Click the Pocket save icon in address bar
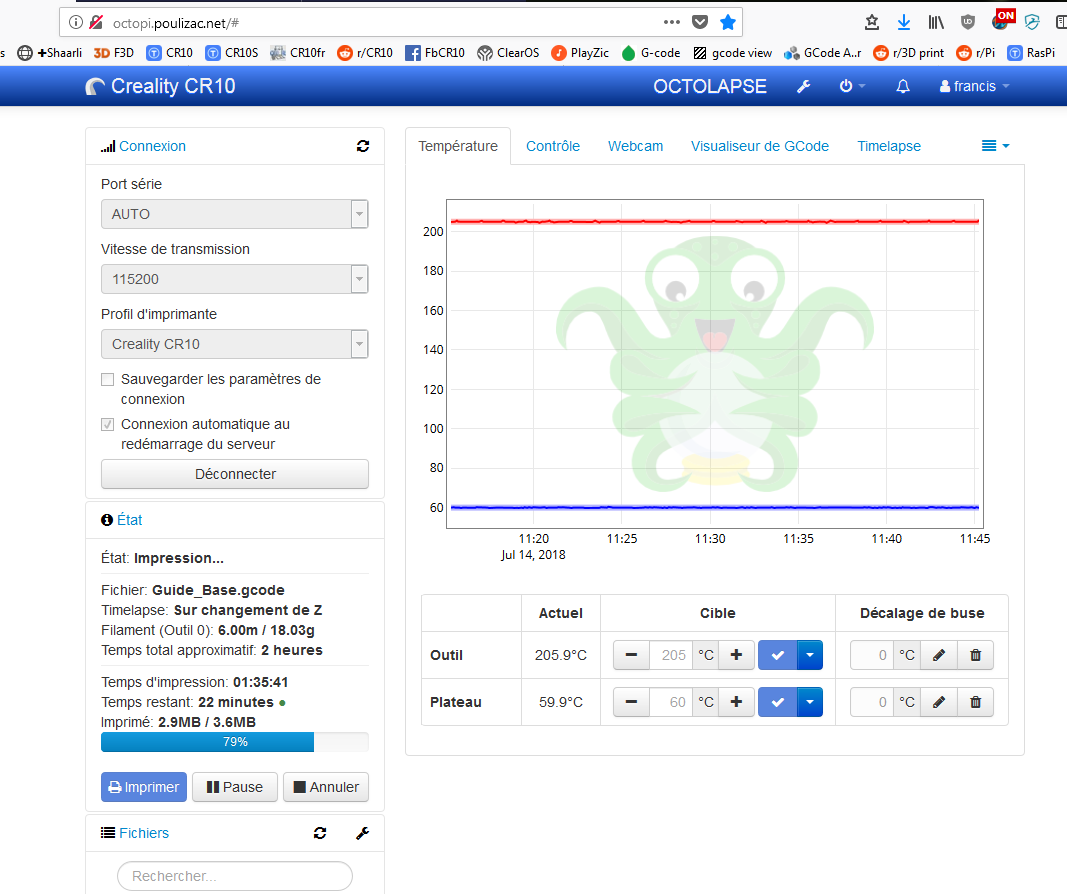Viewport: 1067px width, 894px height. pyautogui.click(x=700, y=22)
